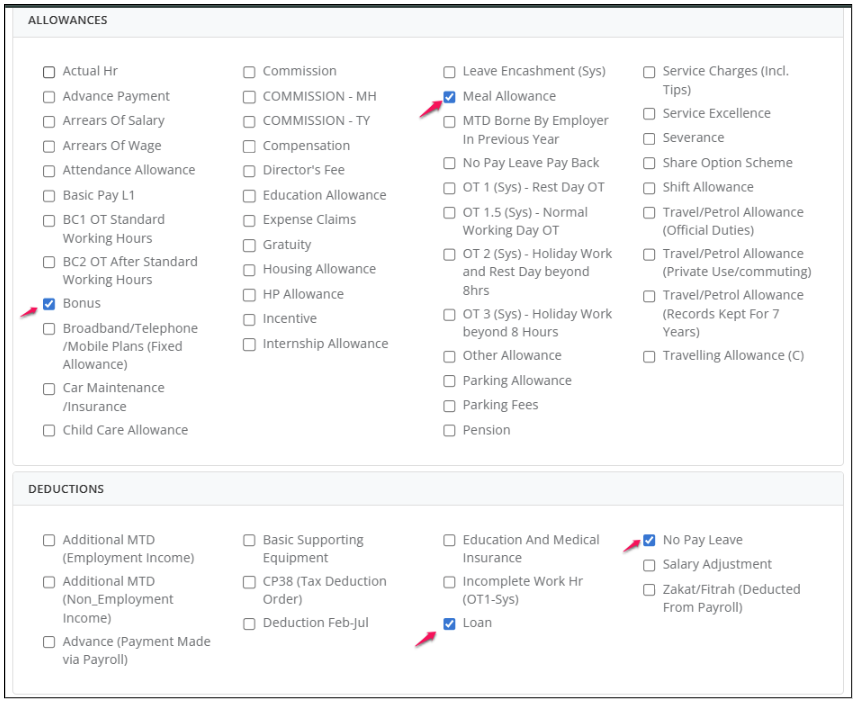Check the Pension allowance box
The width and height of the screenshot is (854, 702).
pos(449,431)
